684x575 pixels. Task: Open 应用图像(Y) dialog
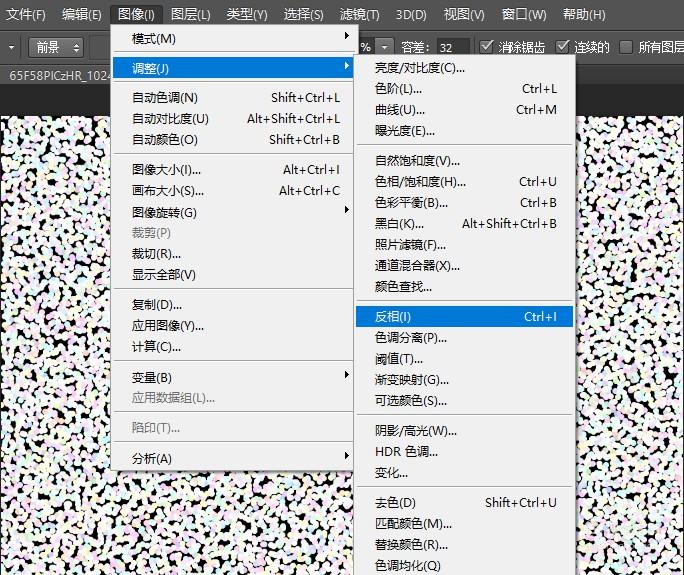coord(233,325)
